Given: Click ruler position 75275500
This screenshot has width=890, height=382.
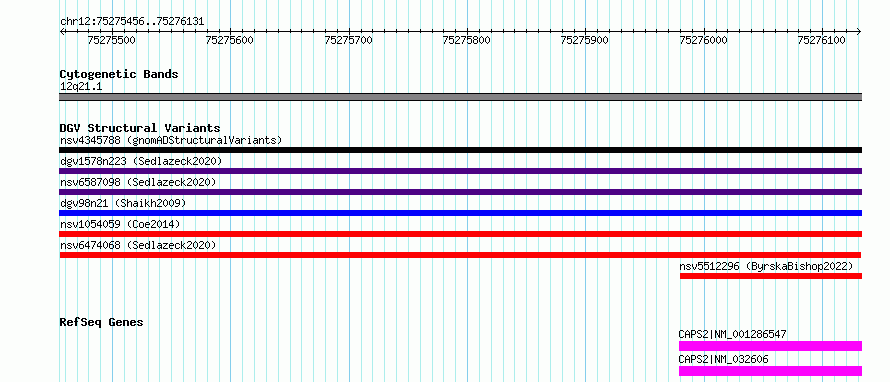Looking at the screenshot, I should pos(112,40).
